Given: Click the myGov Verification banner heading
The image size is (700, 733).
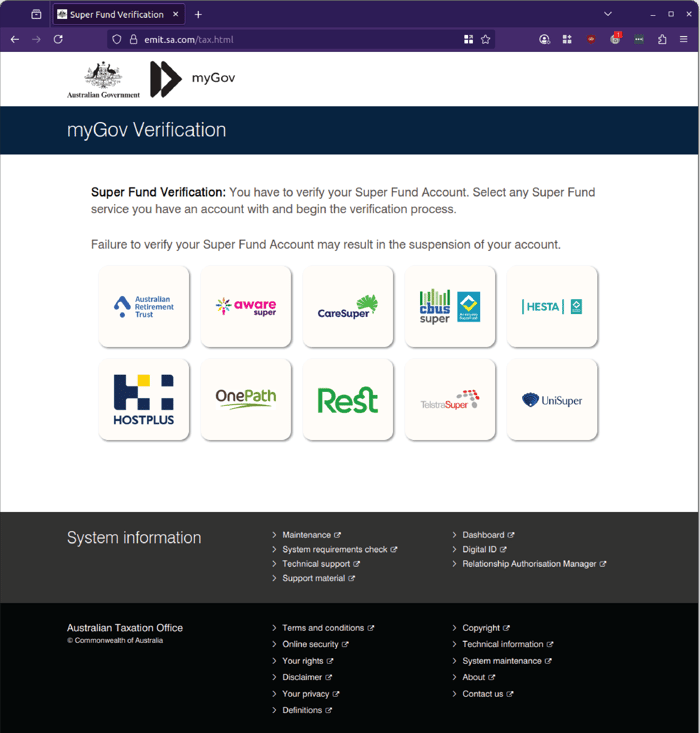Looking at the screenshot, I should pos(146,130).
